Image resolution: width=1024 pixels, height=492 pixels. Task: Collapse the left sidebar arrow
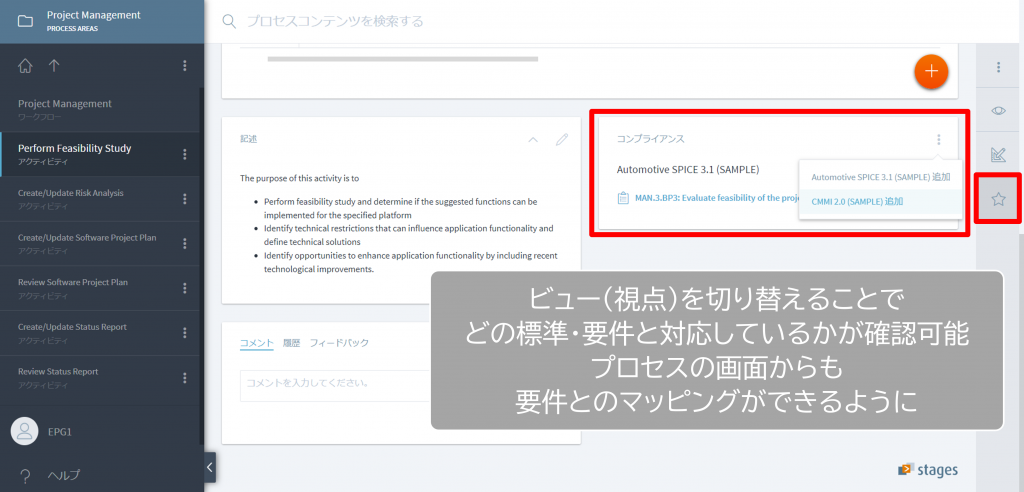click(x=210, y=467)
